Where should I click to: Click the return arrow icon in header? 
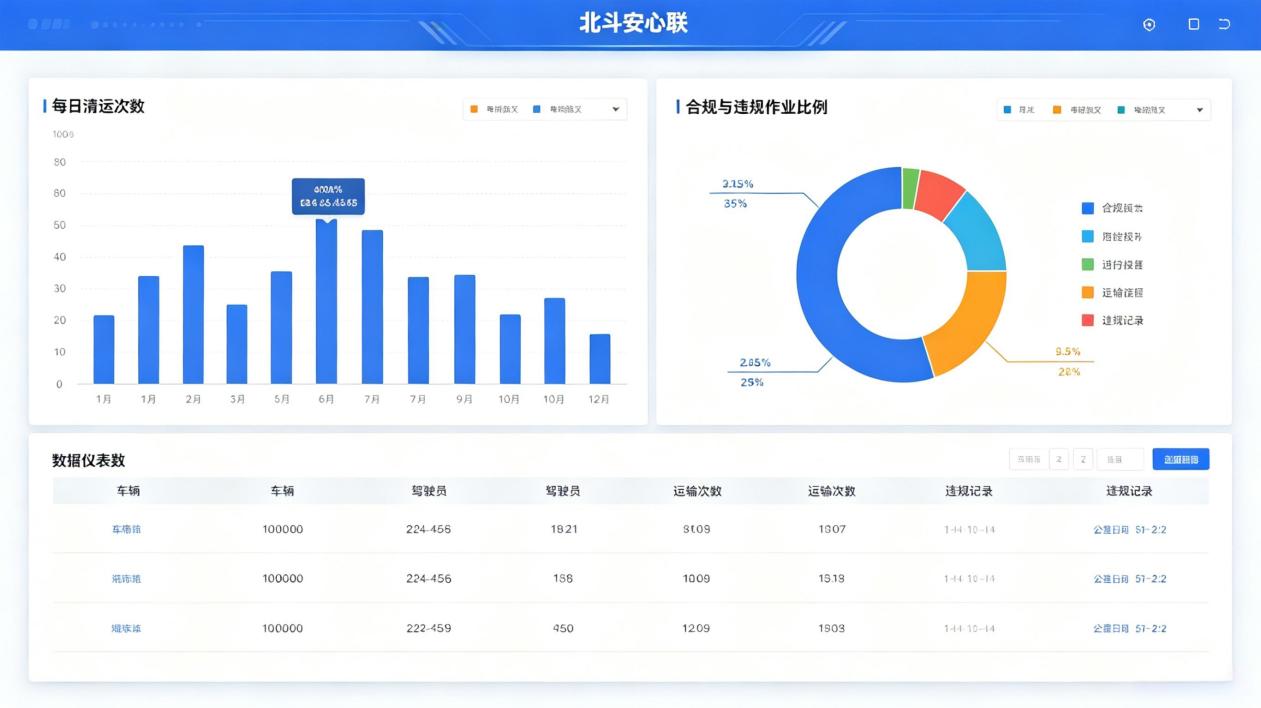(1224, 24)
